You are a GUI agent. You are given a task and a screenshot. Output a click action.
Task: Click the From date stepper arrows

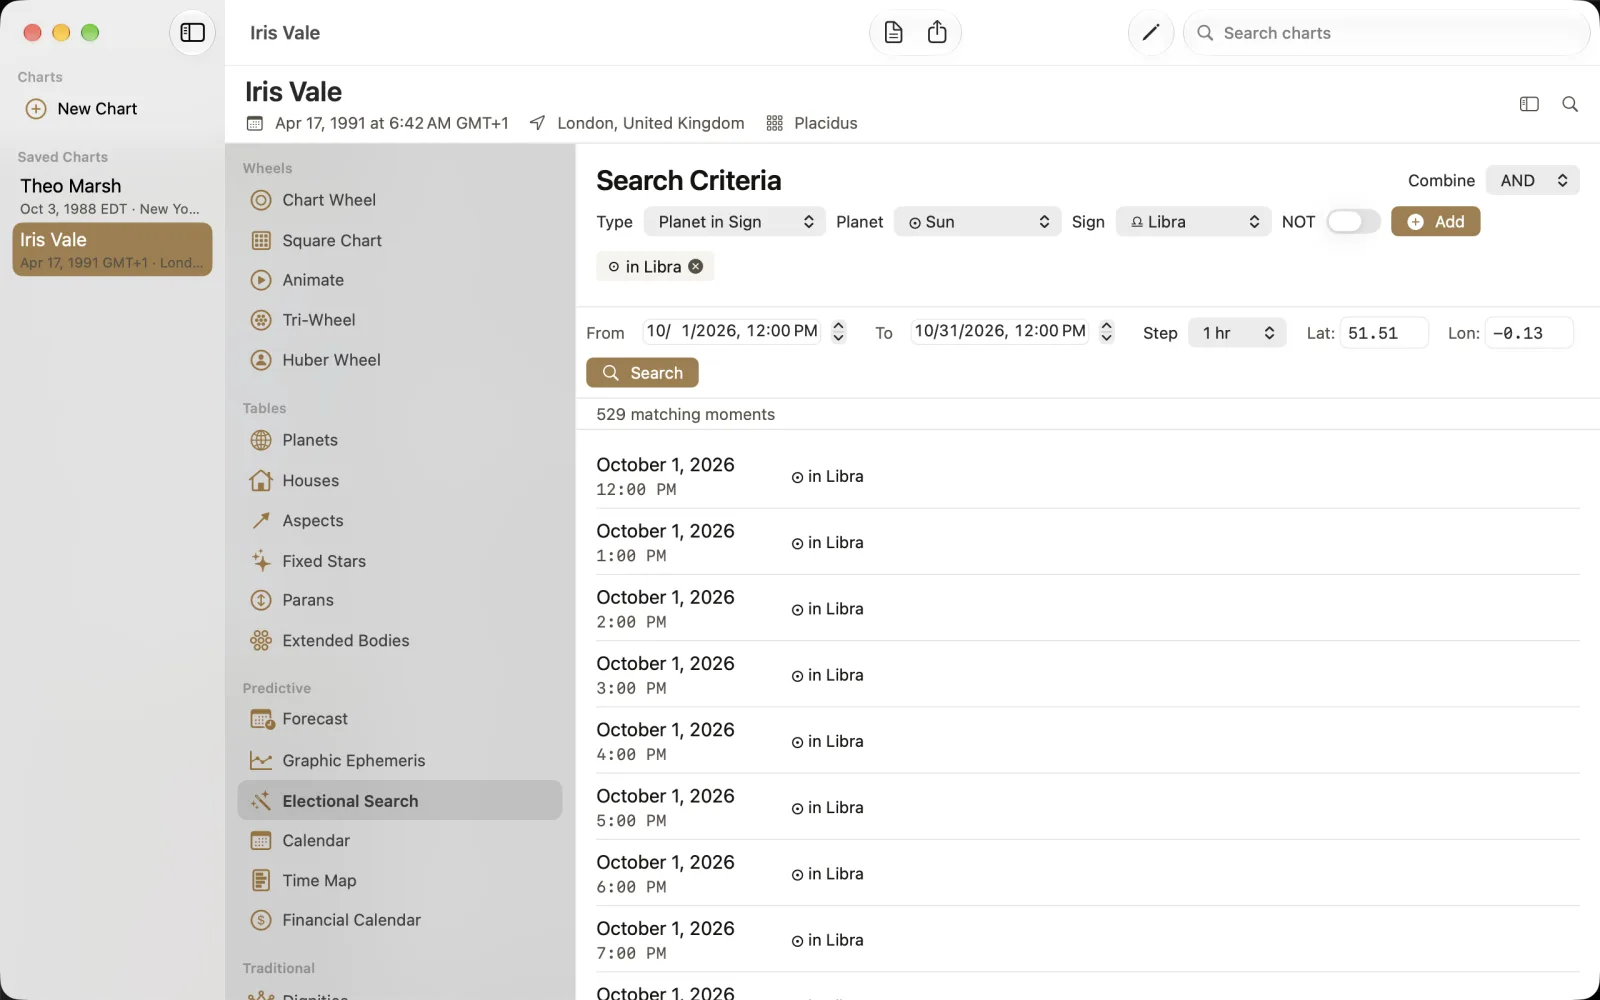(839, 332)
